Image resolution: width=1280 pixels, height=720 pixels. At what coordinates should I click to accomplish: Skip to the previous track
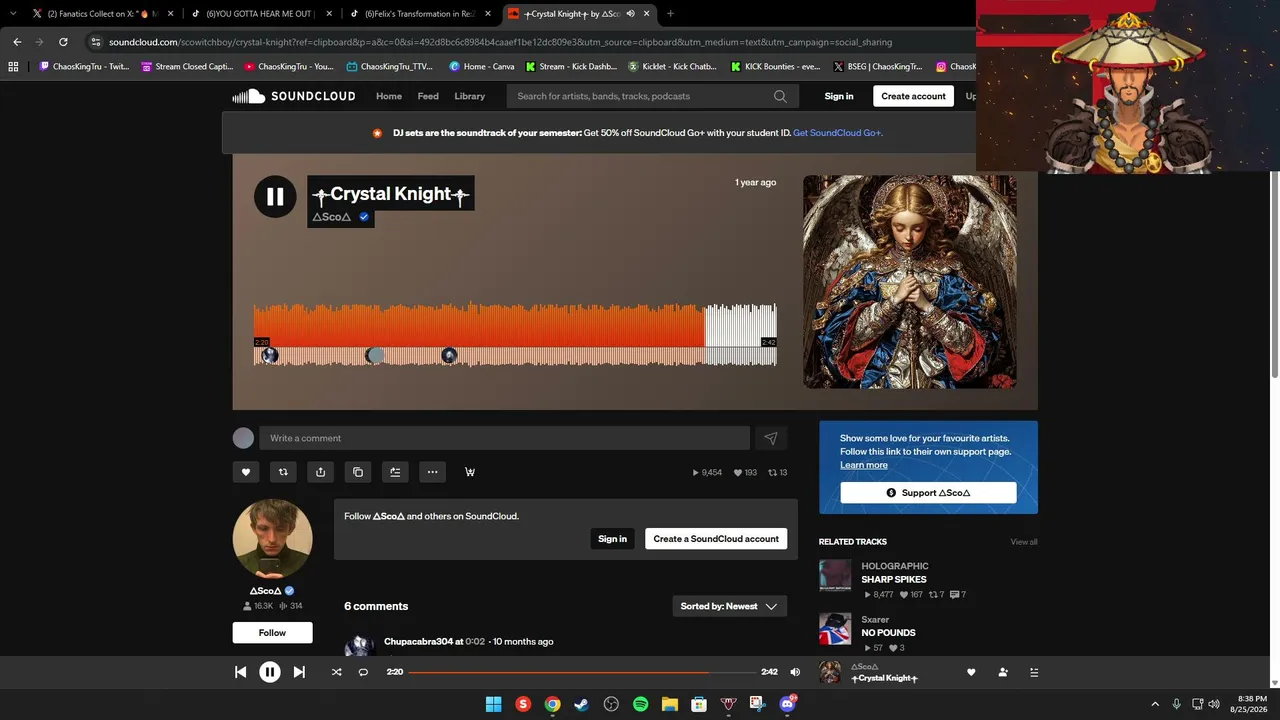pos(241,672)
